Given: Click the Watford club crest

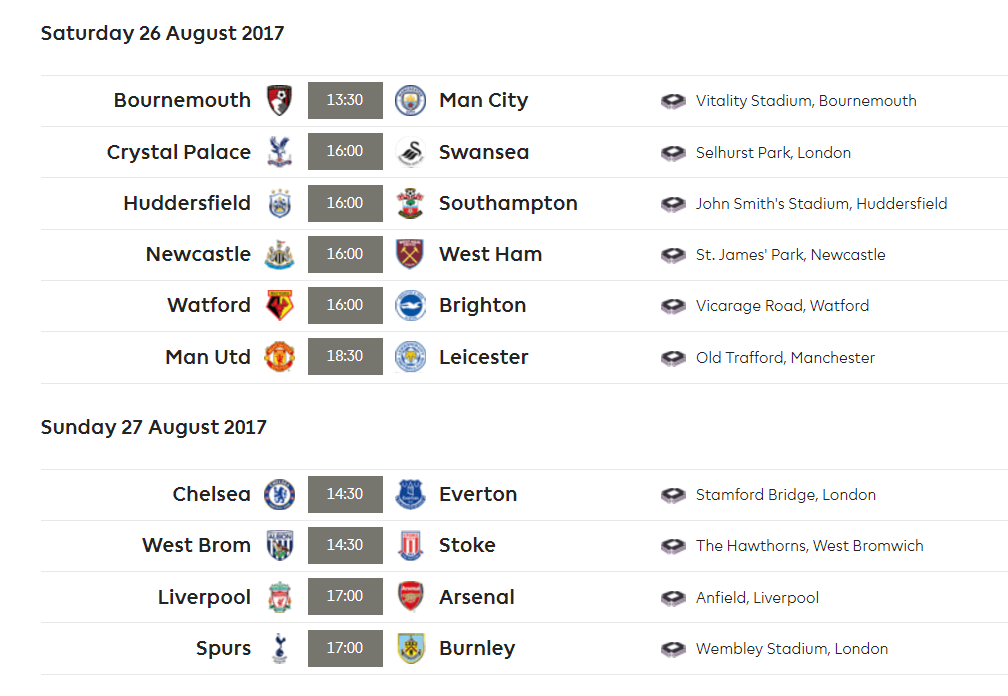Looking at the screenshot, I should point(279,305).
